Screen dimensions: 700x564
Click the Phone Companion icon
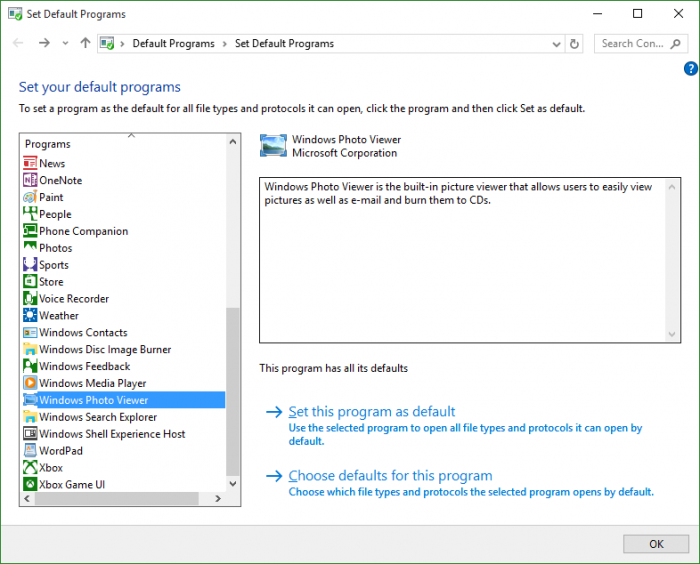[x=30, y=231]
